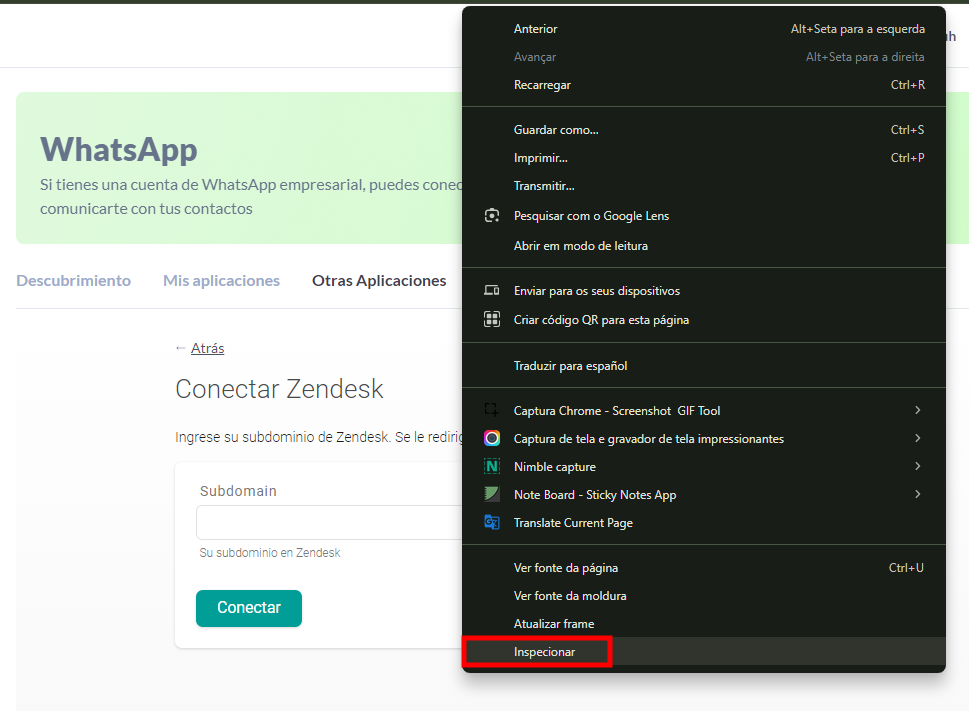Expand the Captura Chrome submenu
The height and width of the screenshot is (711, 969).
(x=917, y=410)
